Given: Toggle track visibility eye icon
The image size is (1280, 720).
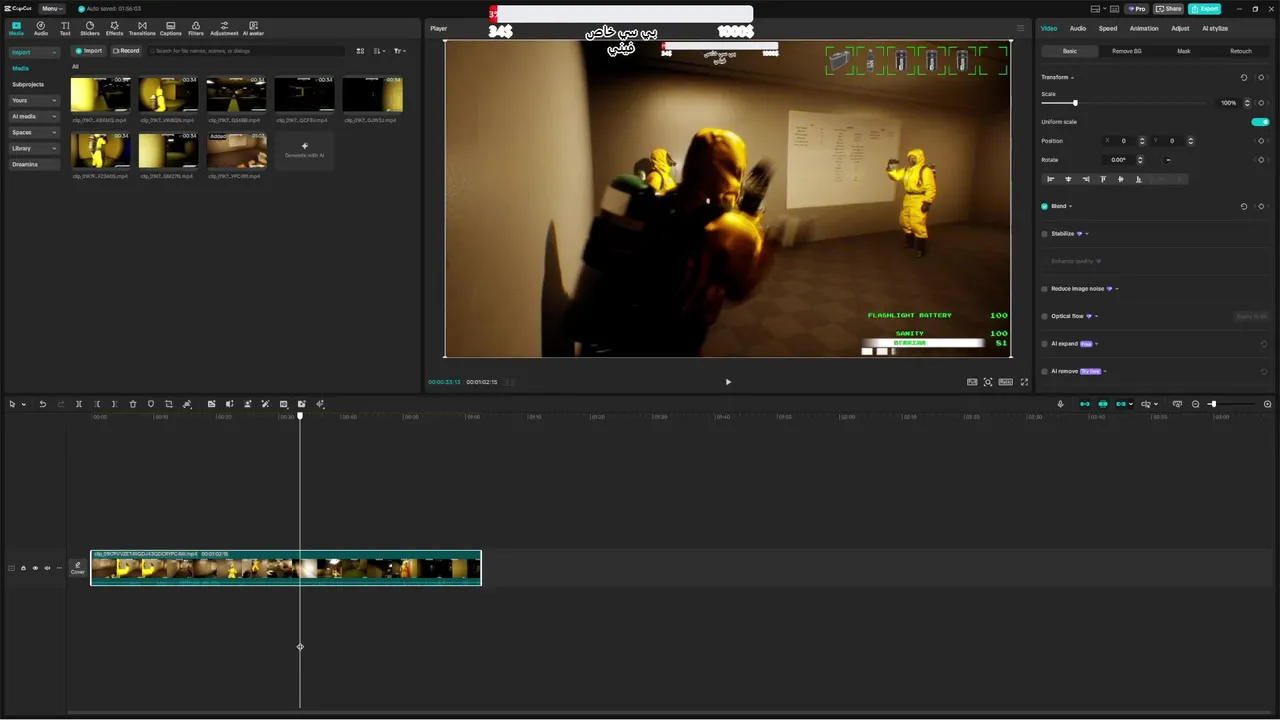Looking at the screenshot, I should 35,568.
